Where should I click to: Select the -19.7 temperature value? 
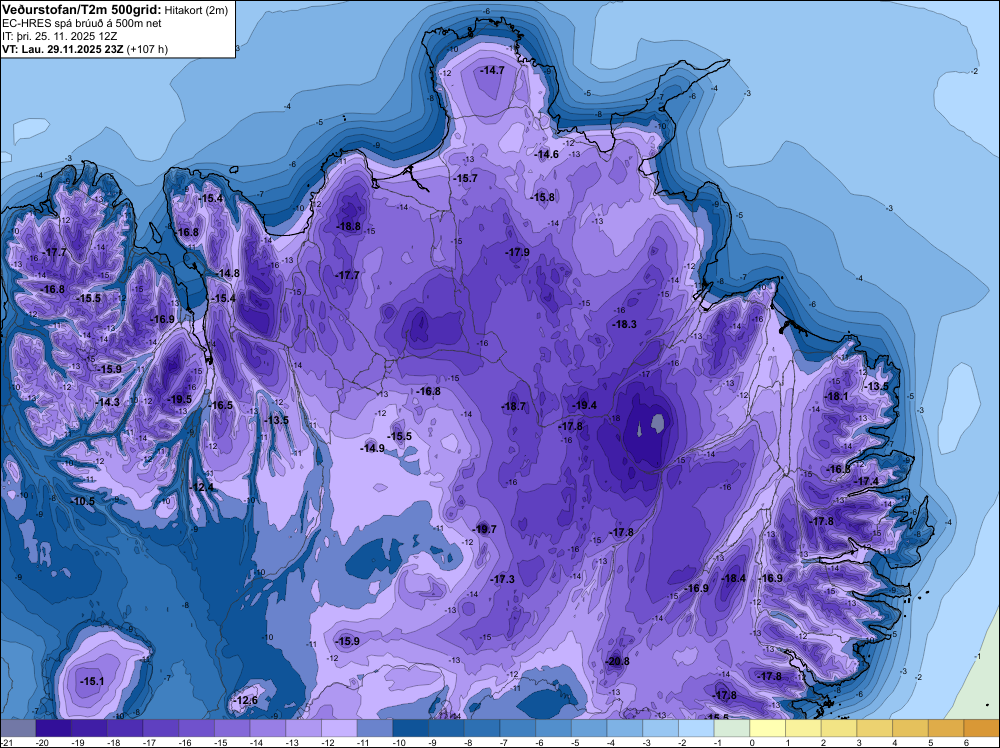pos(484,529)
